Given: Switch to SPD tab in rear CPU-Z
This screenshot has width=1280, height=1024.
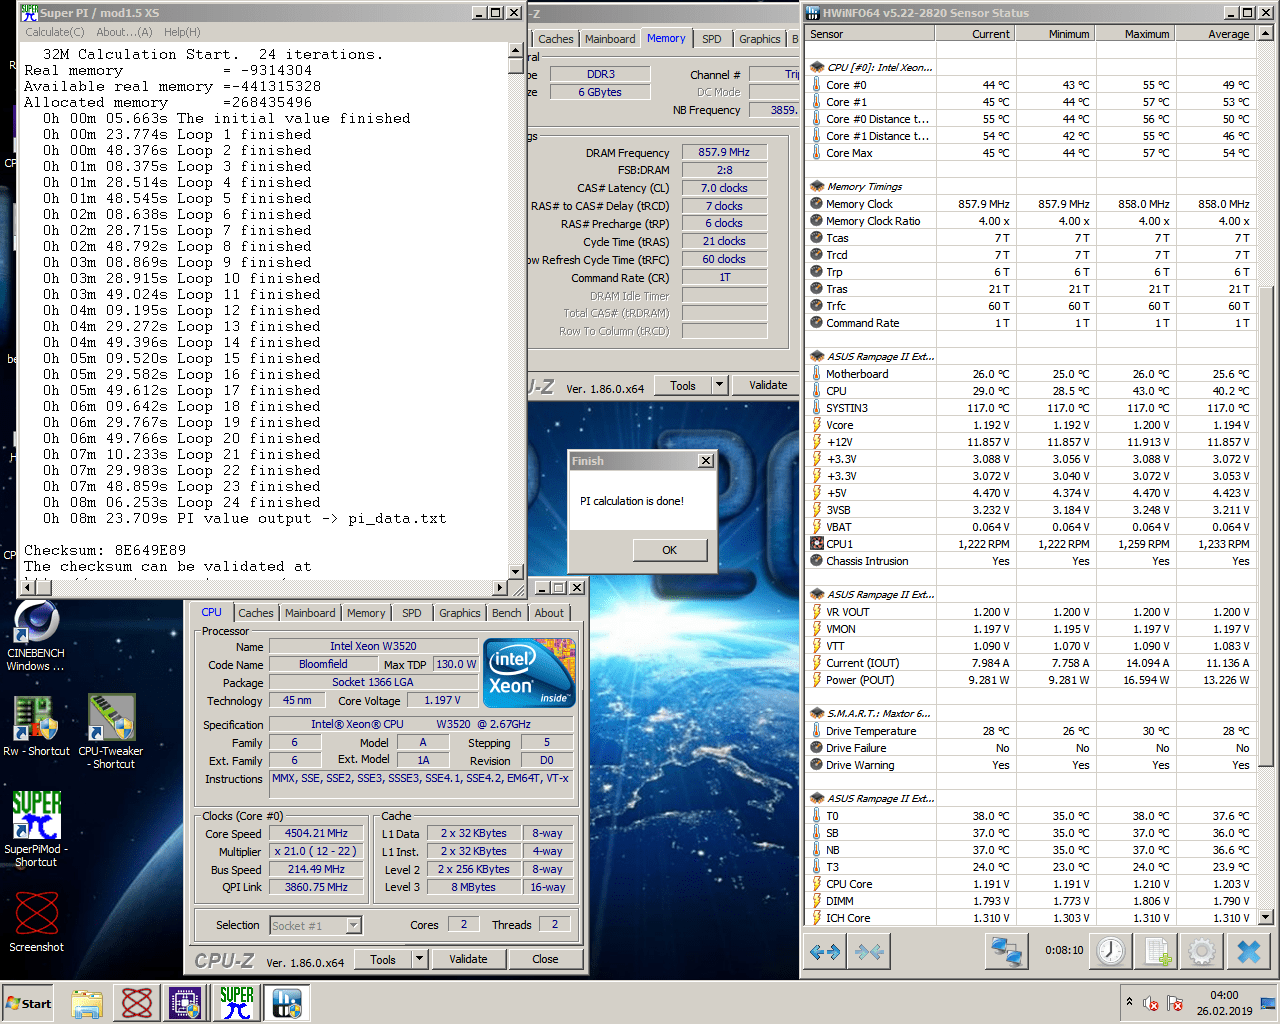Looking at the screenshot, I should 711,39.
